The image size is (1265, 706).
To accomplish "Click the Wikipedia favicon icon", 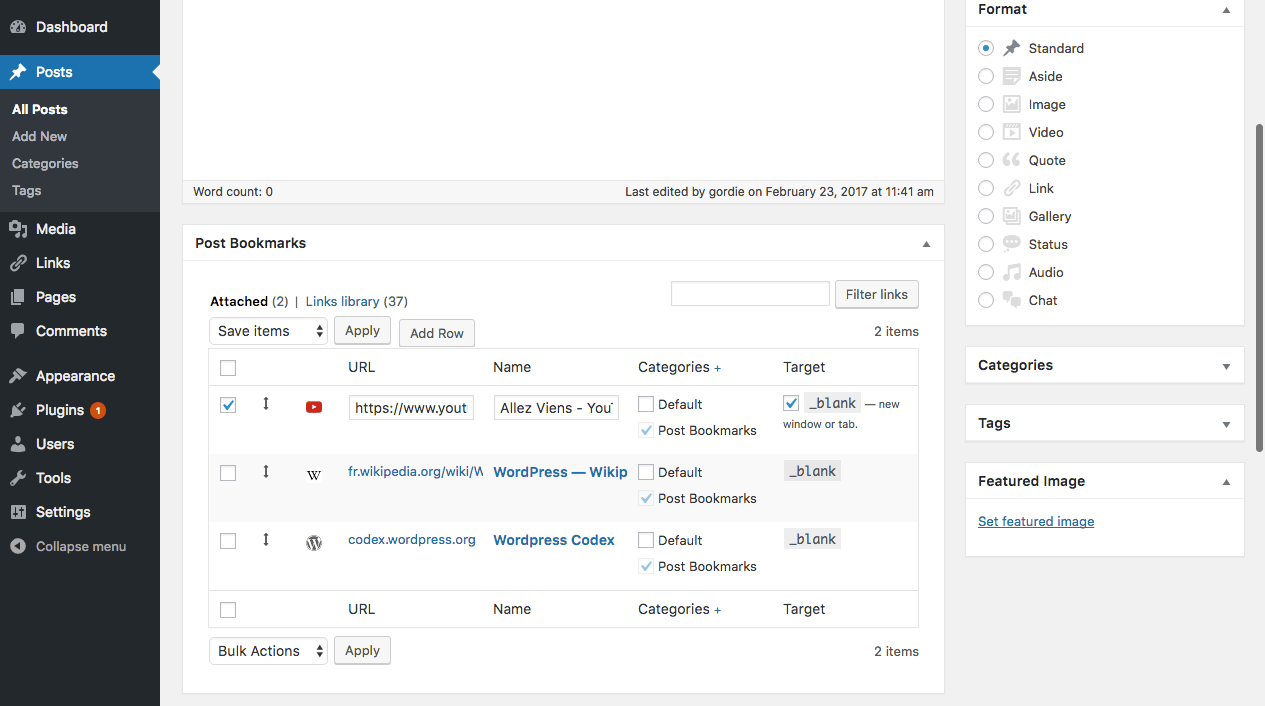I will (314, 475).
